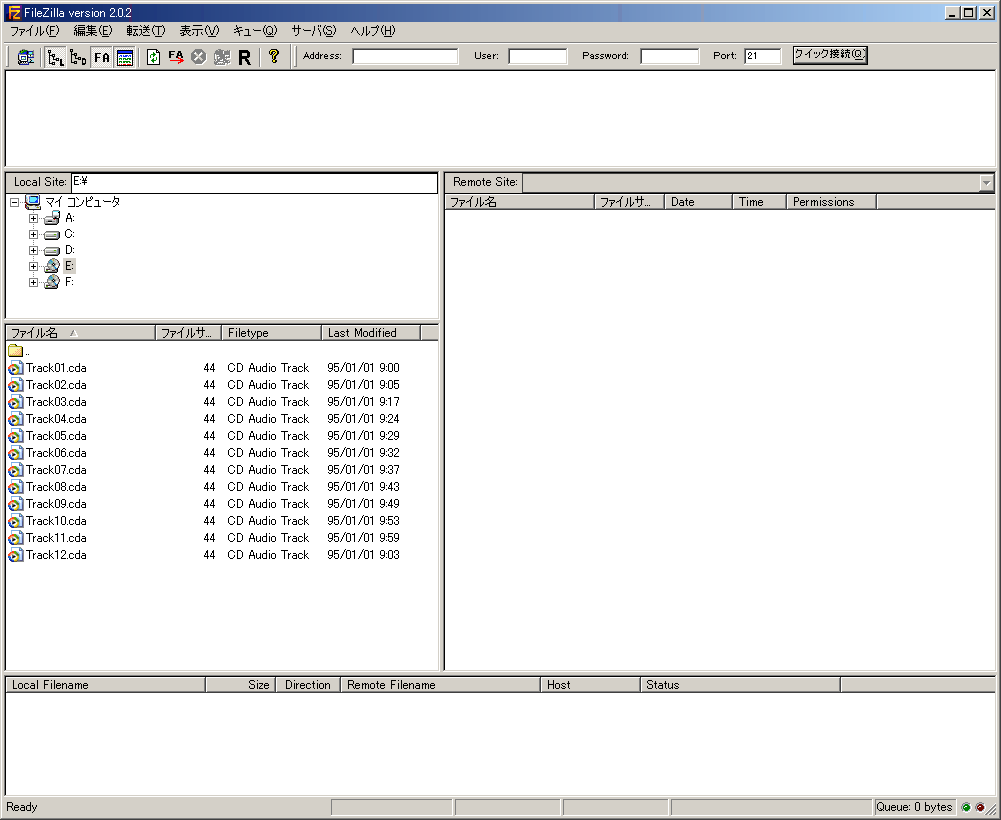Open the ファイル(F) menu
This screenshot has width=1001, height=820.
click(34, 31)
